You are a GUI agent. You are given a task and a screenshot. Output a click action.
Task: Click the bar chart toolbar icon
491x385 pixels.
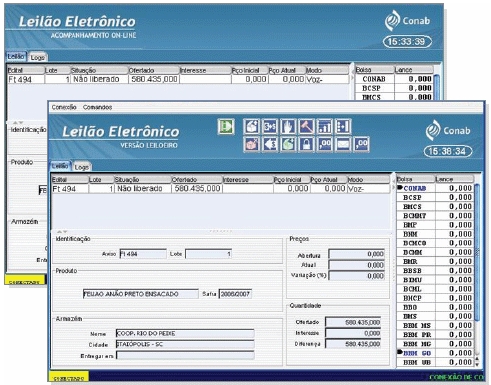[x=325, y=127]
